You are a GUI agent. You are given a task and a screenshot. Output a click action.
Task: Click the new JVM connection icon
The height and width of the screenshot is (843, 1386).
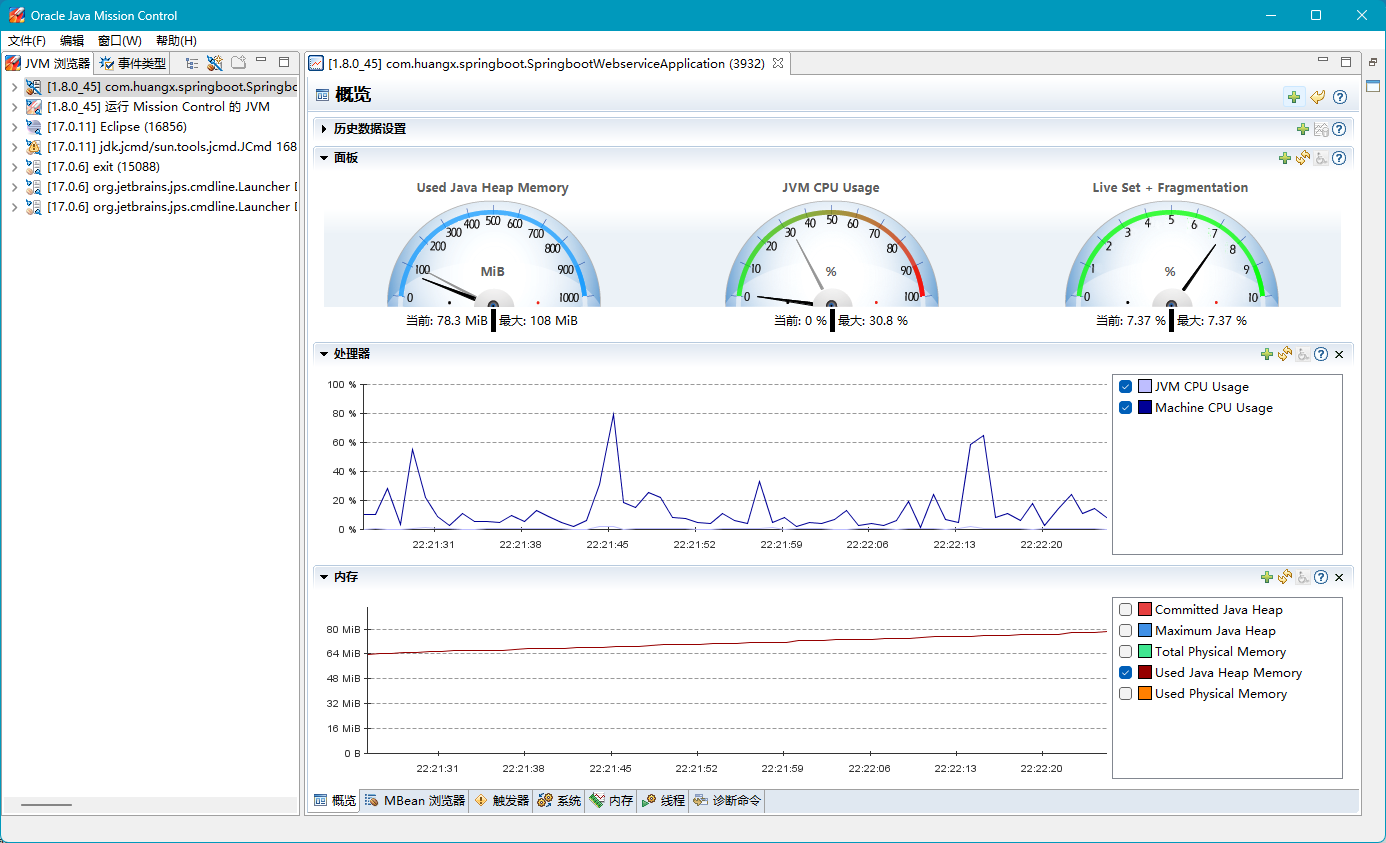click(x=214, y=63)
